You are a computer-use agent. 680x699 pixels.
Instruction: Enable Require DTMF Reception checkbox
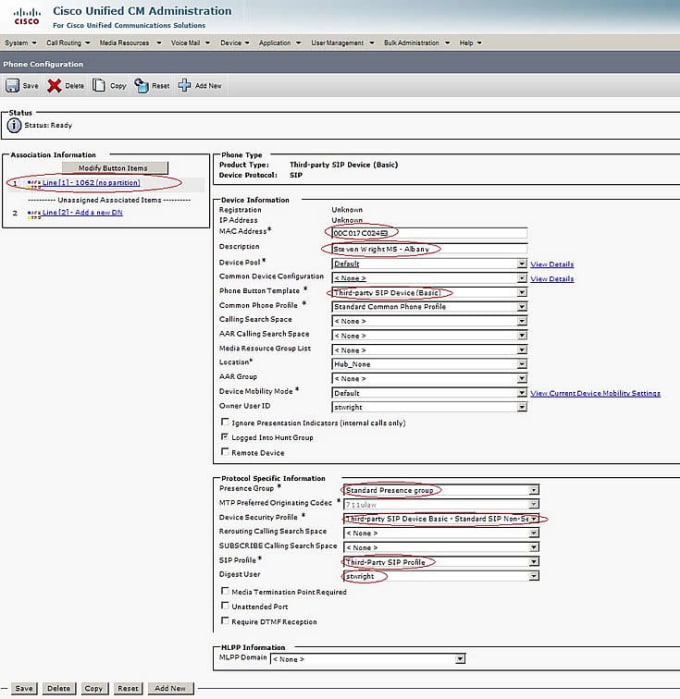pos(225,621)
